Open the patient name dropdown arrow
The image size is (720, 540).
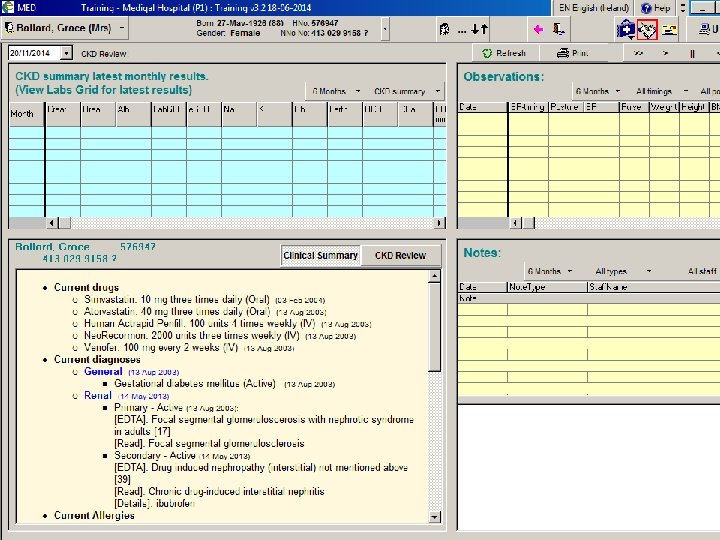point(122,28)
